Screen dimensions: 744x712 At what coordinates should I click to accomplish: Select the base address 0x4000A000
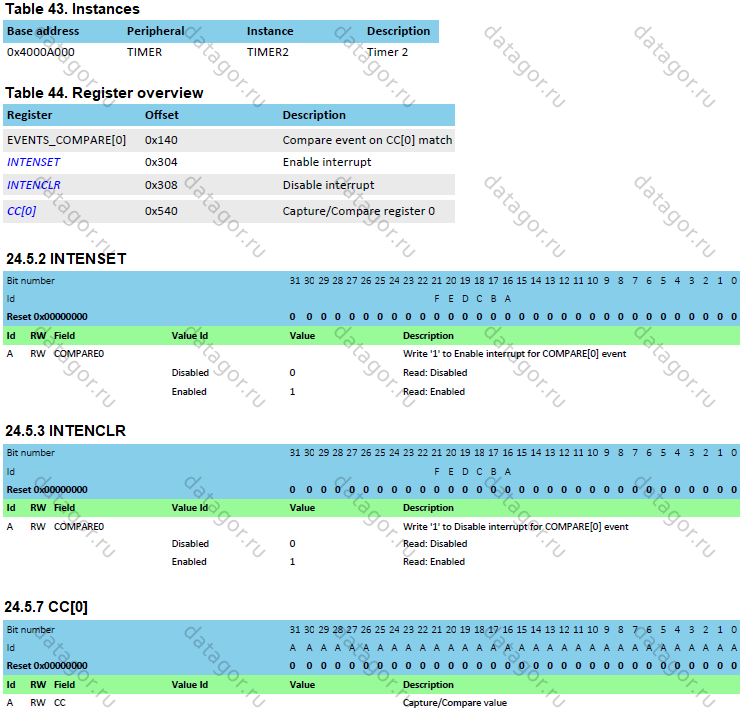(41, 52)
